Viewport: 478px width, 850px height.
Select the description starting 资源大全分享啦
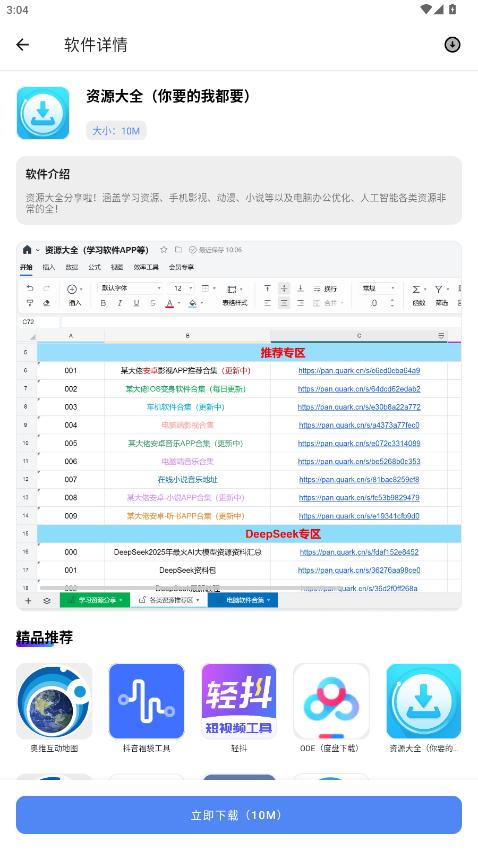tap(236, 203)
